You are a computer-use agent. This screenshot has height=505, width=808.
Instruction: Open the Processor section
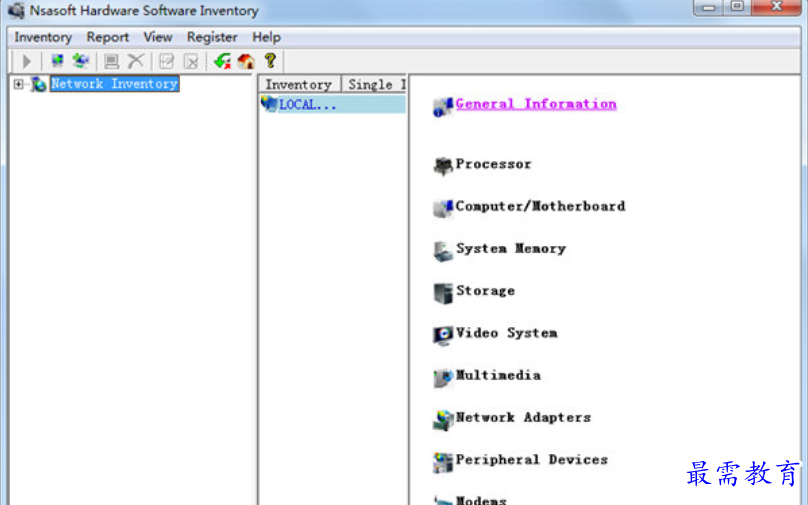493,164
